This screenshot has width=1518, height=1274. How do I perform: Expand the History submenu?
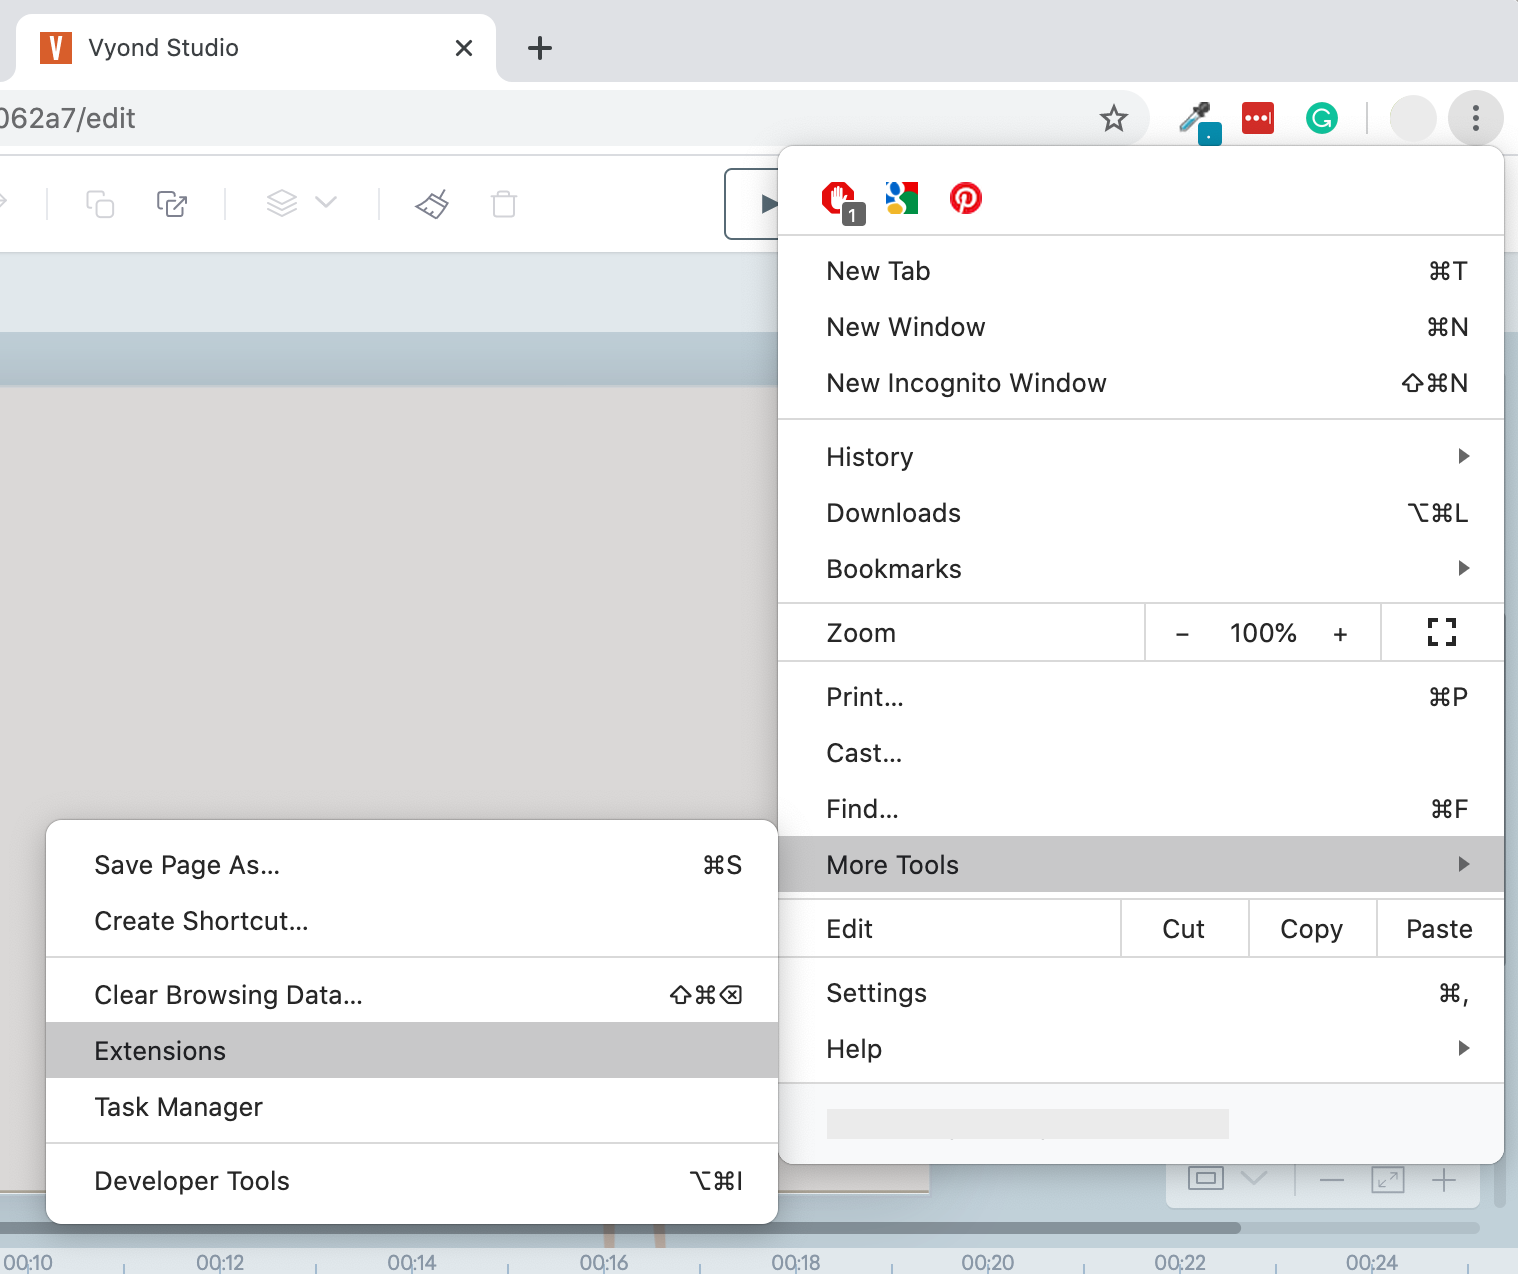[x=1140, y=457]
